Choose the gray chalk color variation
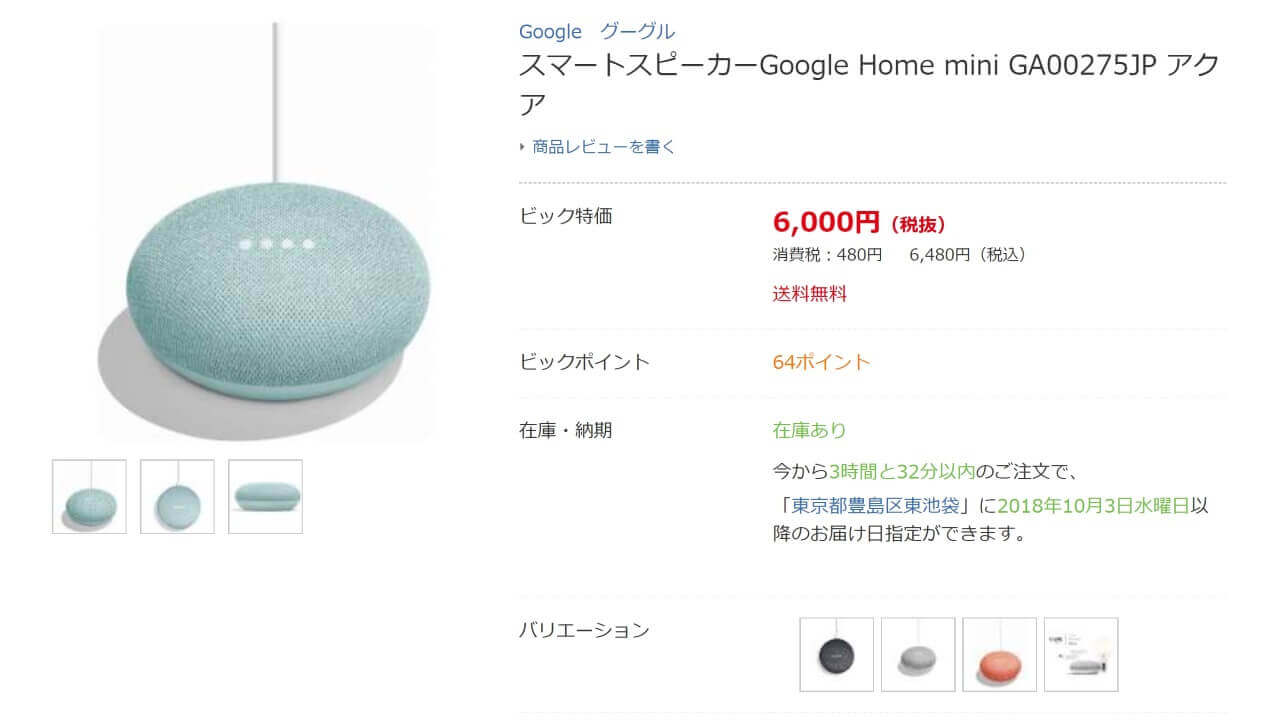1280x720 pixels. click(918, 654)
